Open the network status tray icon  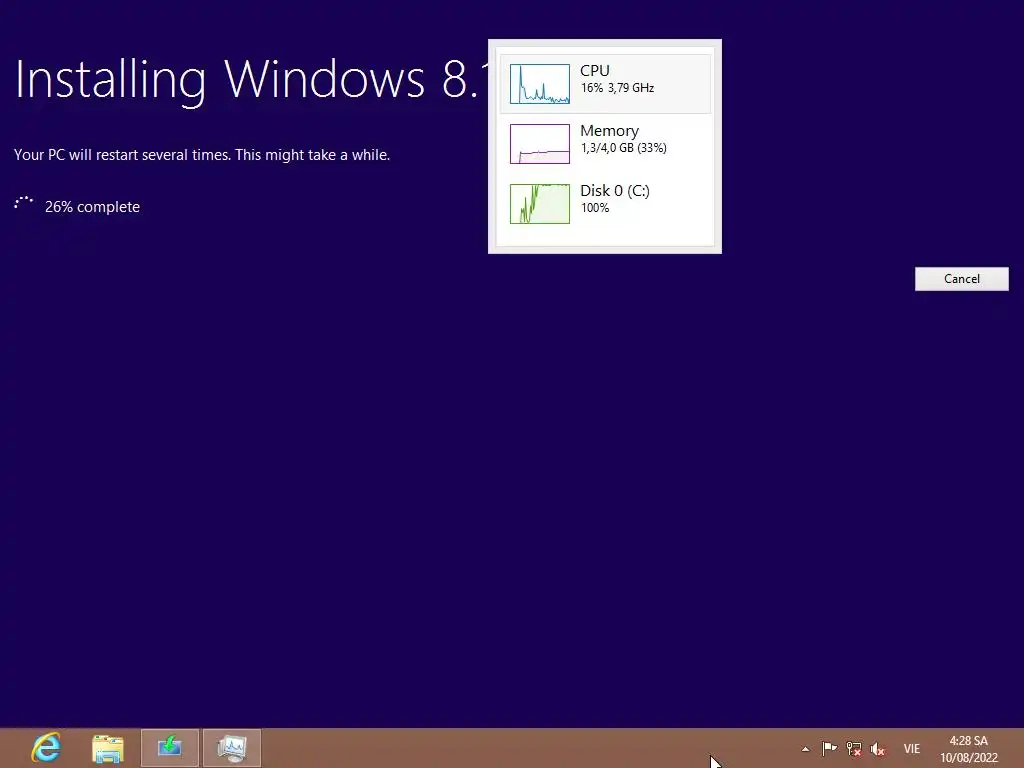pyautogui.click(x=854, y=748)
